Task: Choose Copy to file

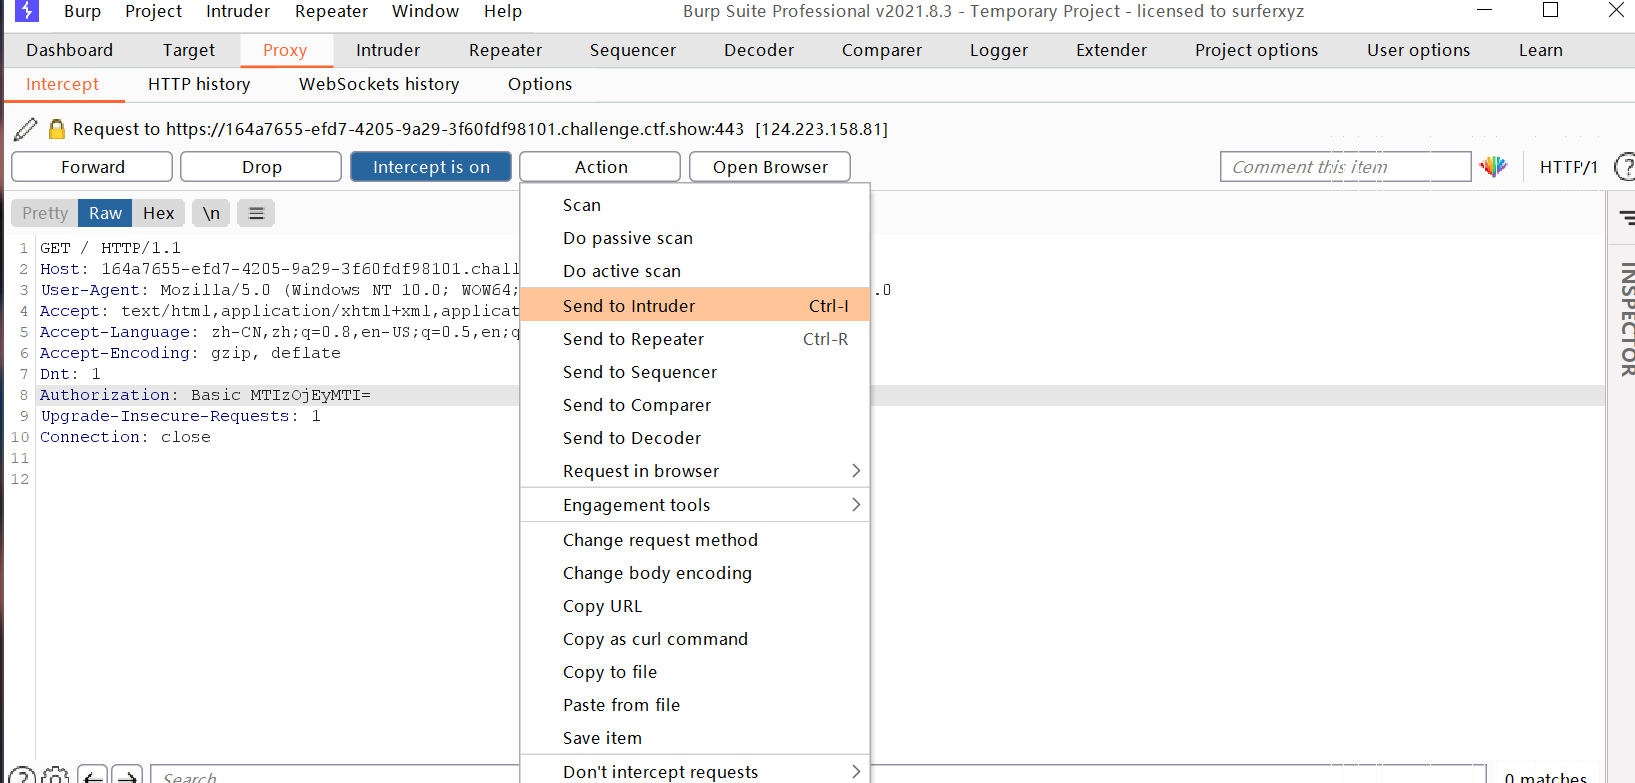Action: pyautogui.click(x=695, y=672)
